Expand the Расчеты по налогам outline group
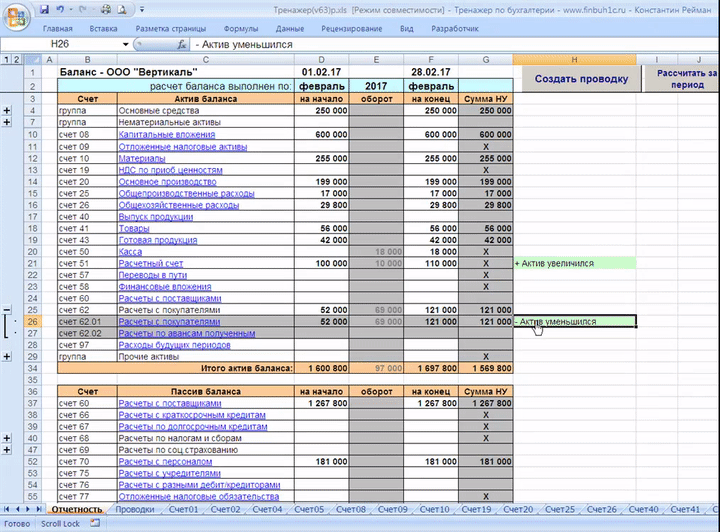Viewport: 720px width, 532px height. 7,438
